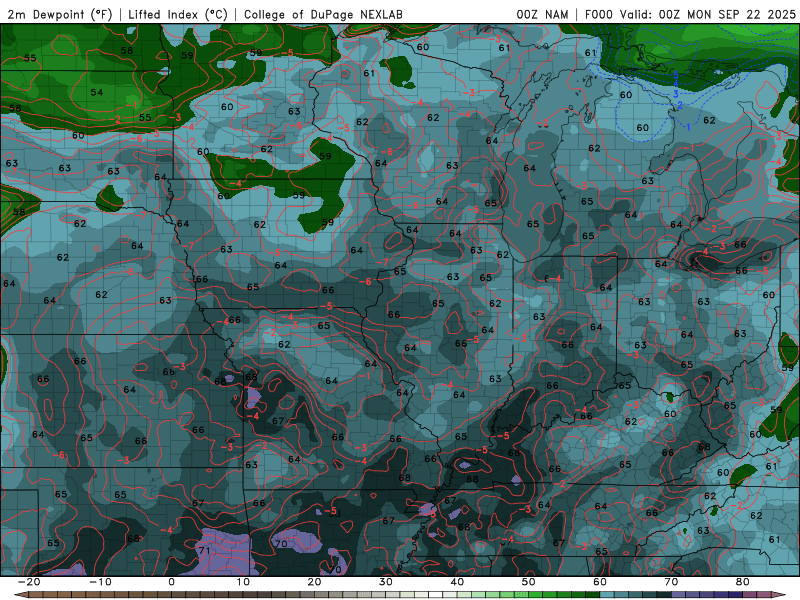Click the 40 label on the color scale
800x600 pixels.
click(457, 582)
